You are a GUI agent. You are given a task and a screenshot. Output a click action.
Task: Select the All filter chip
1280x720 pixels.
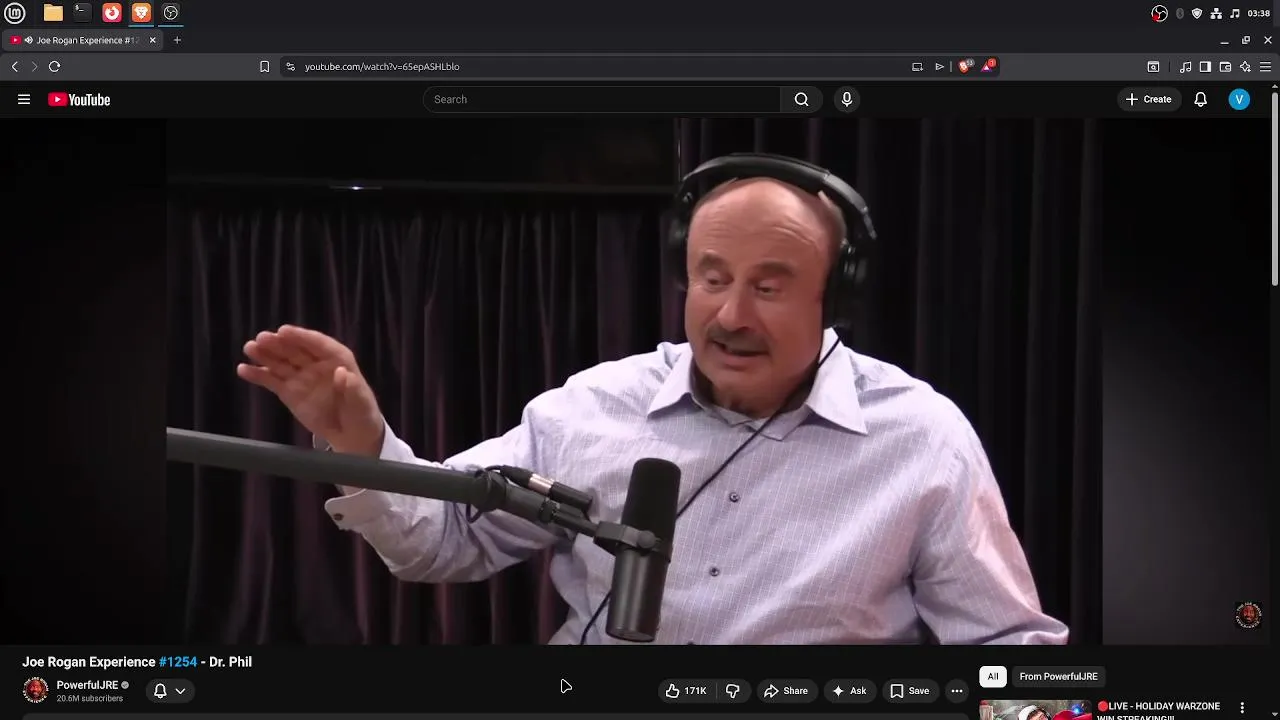(x=993, y=676)
